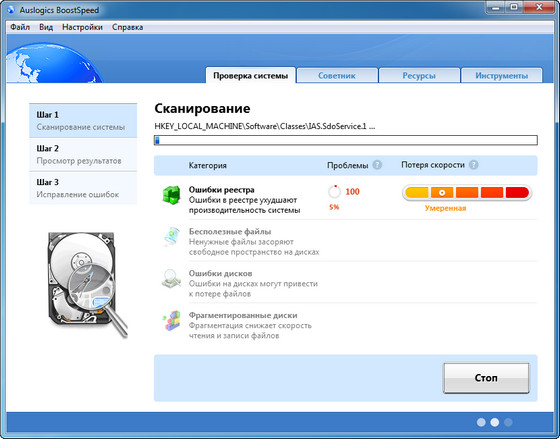Open the Вид menu

46,27
